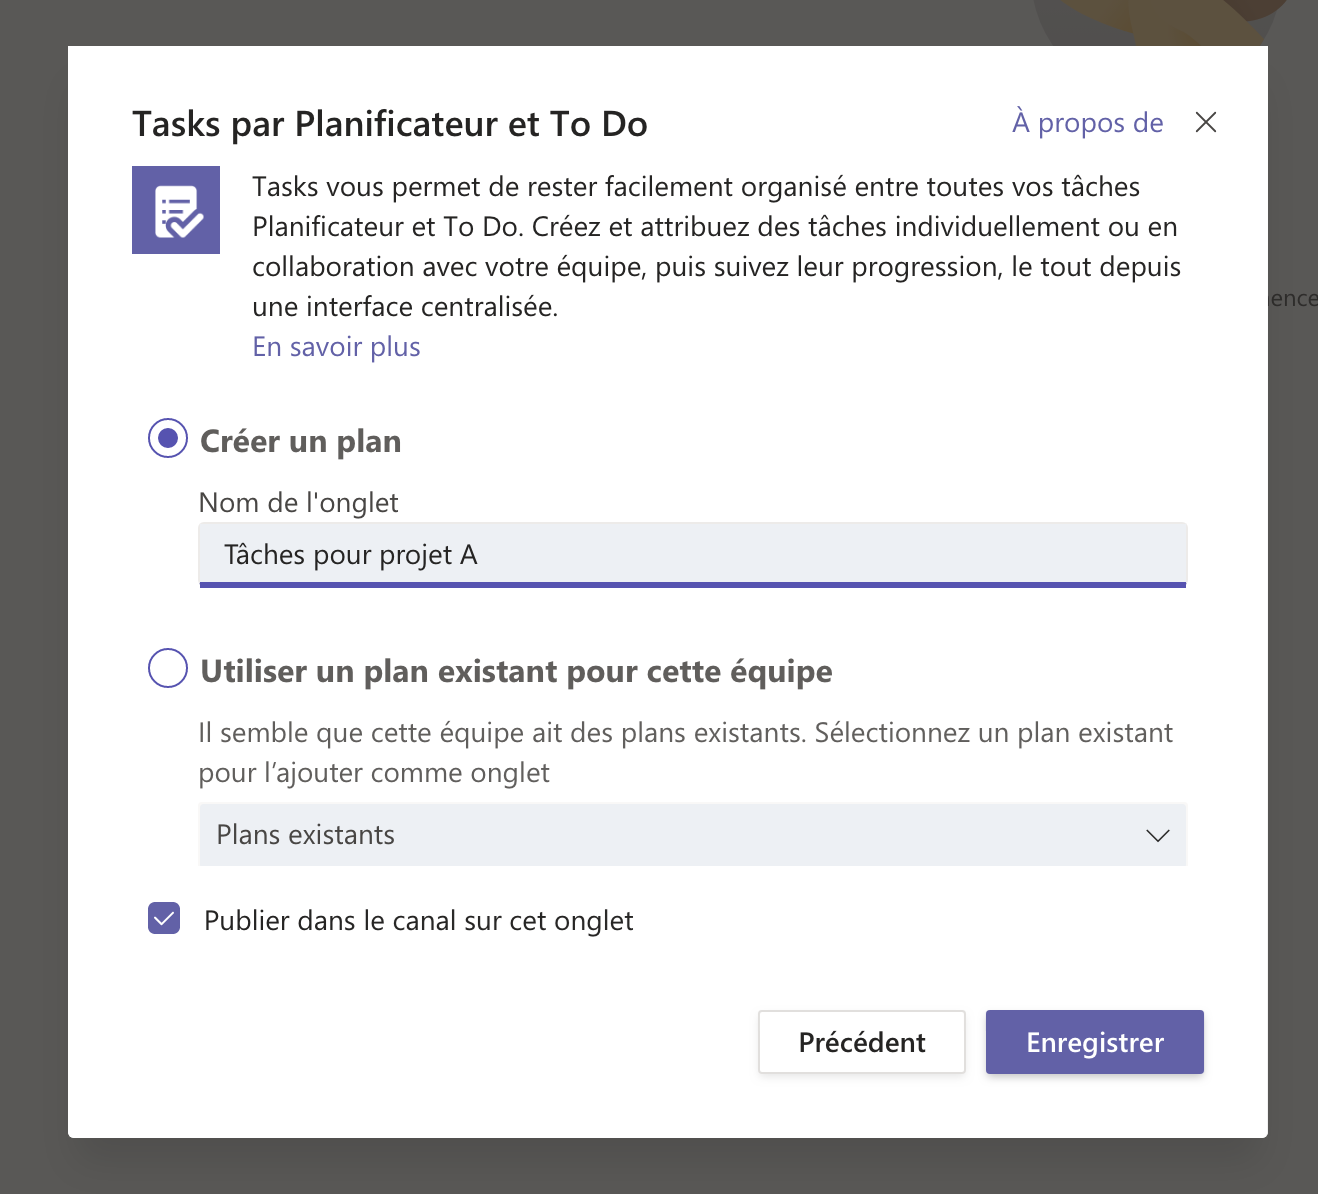This screenshot has height=1194, width=1318.
Task: Follow the En savoir plus link
Action: (x=336, y=347)
